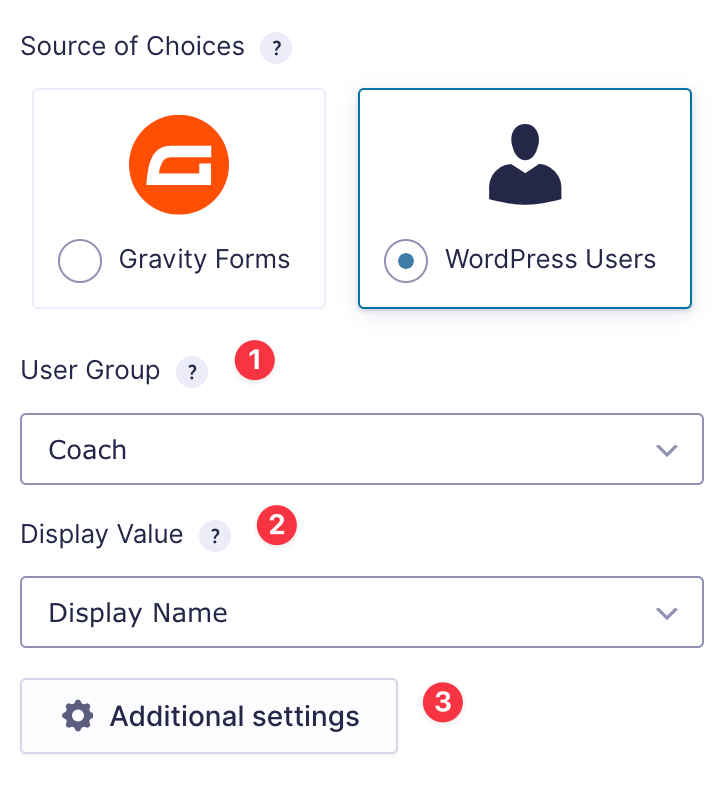
Task: Click the Source of Choices help icon
Action: coord(275,48)
